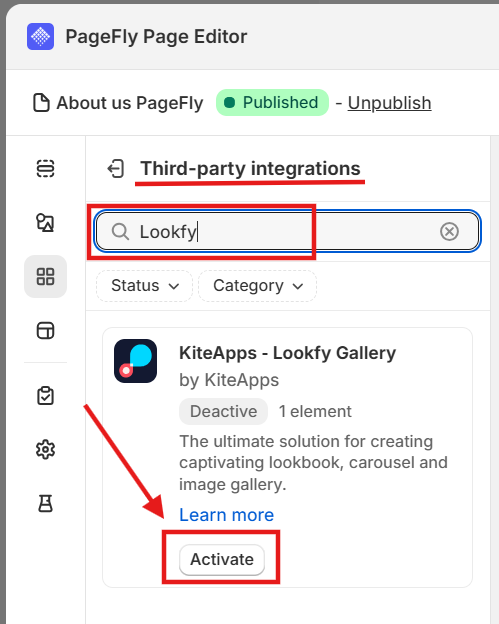Open the sections layers sidebar icon
Viewport: 499px width, 624px height.
(x=45, y=168)
